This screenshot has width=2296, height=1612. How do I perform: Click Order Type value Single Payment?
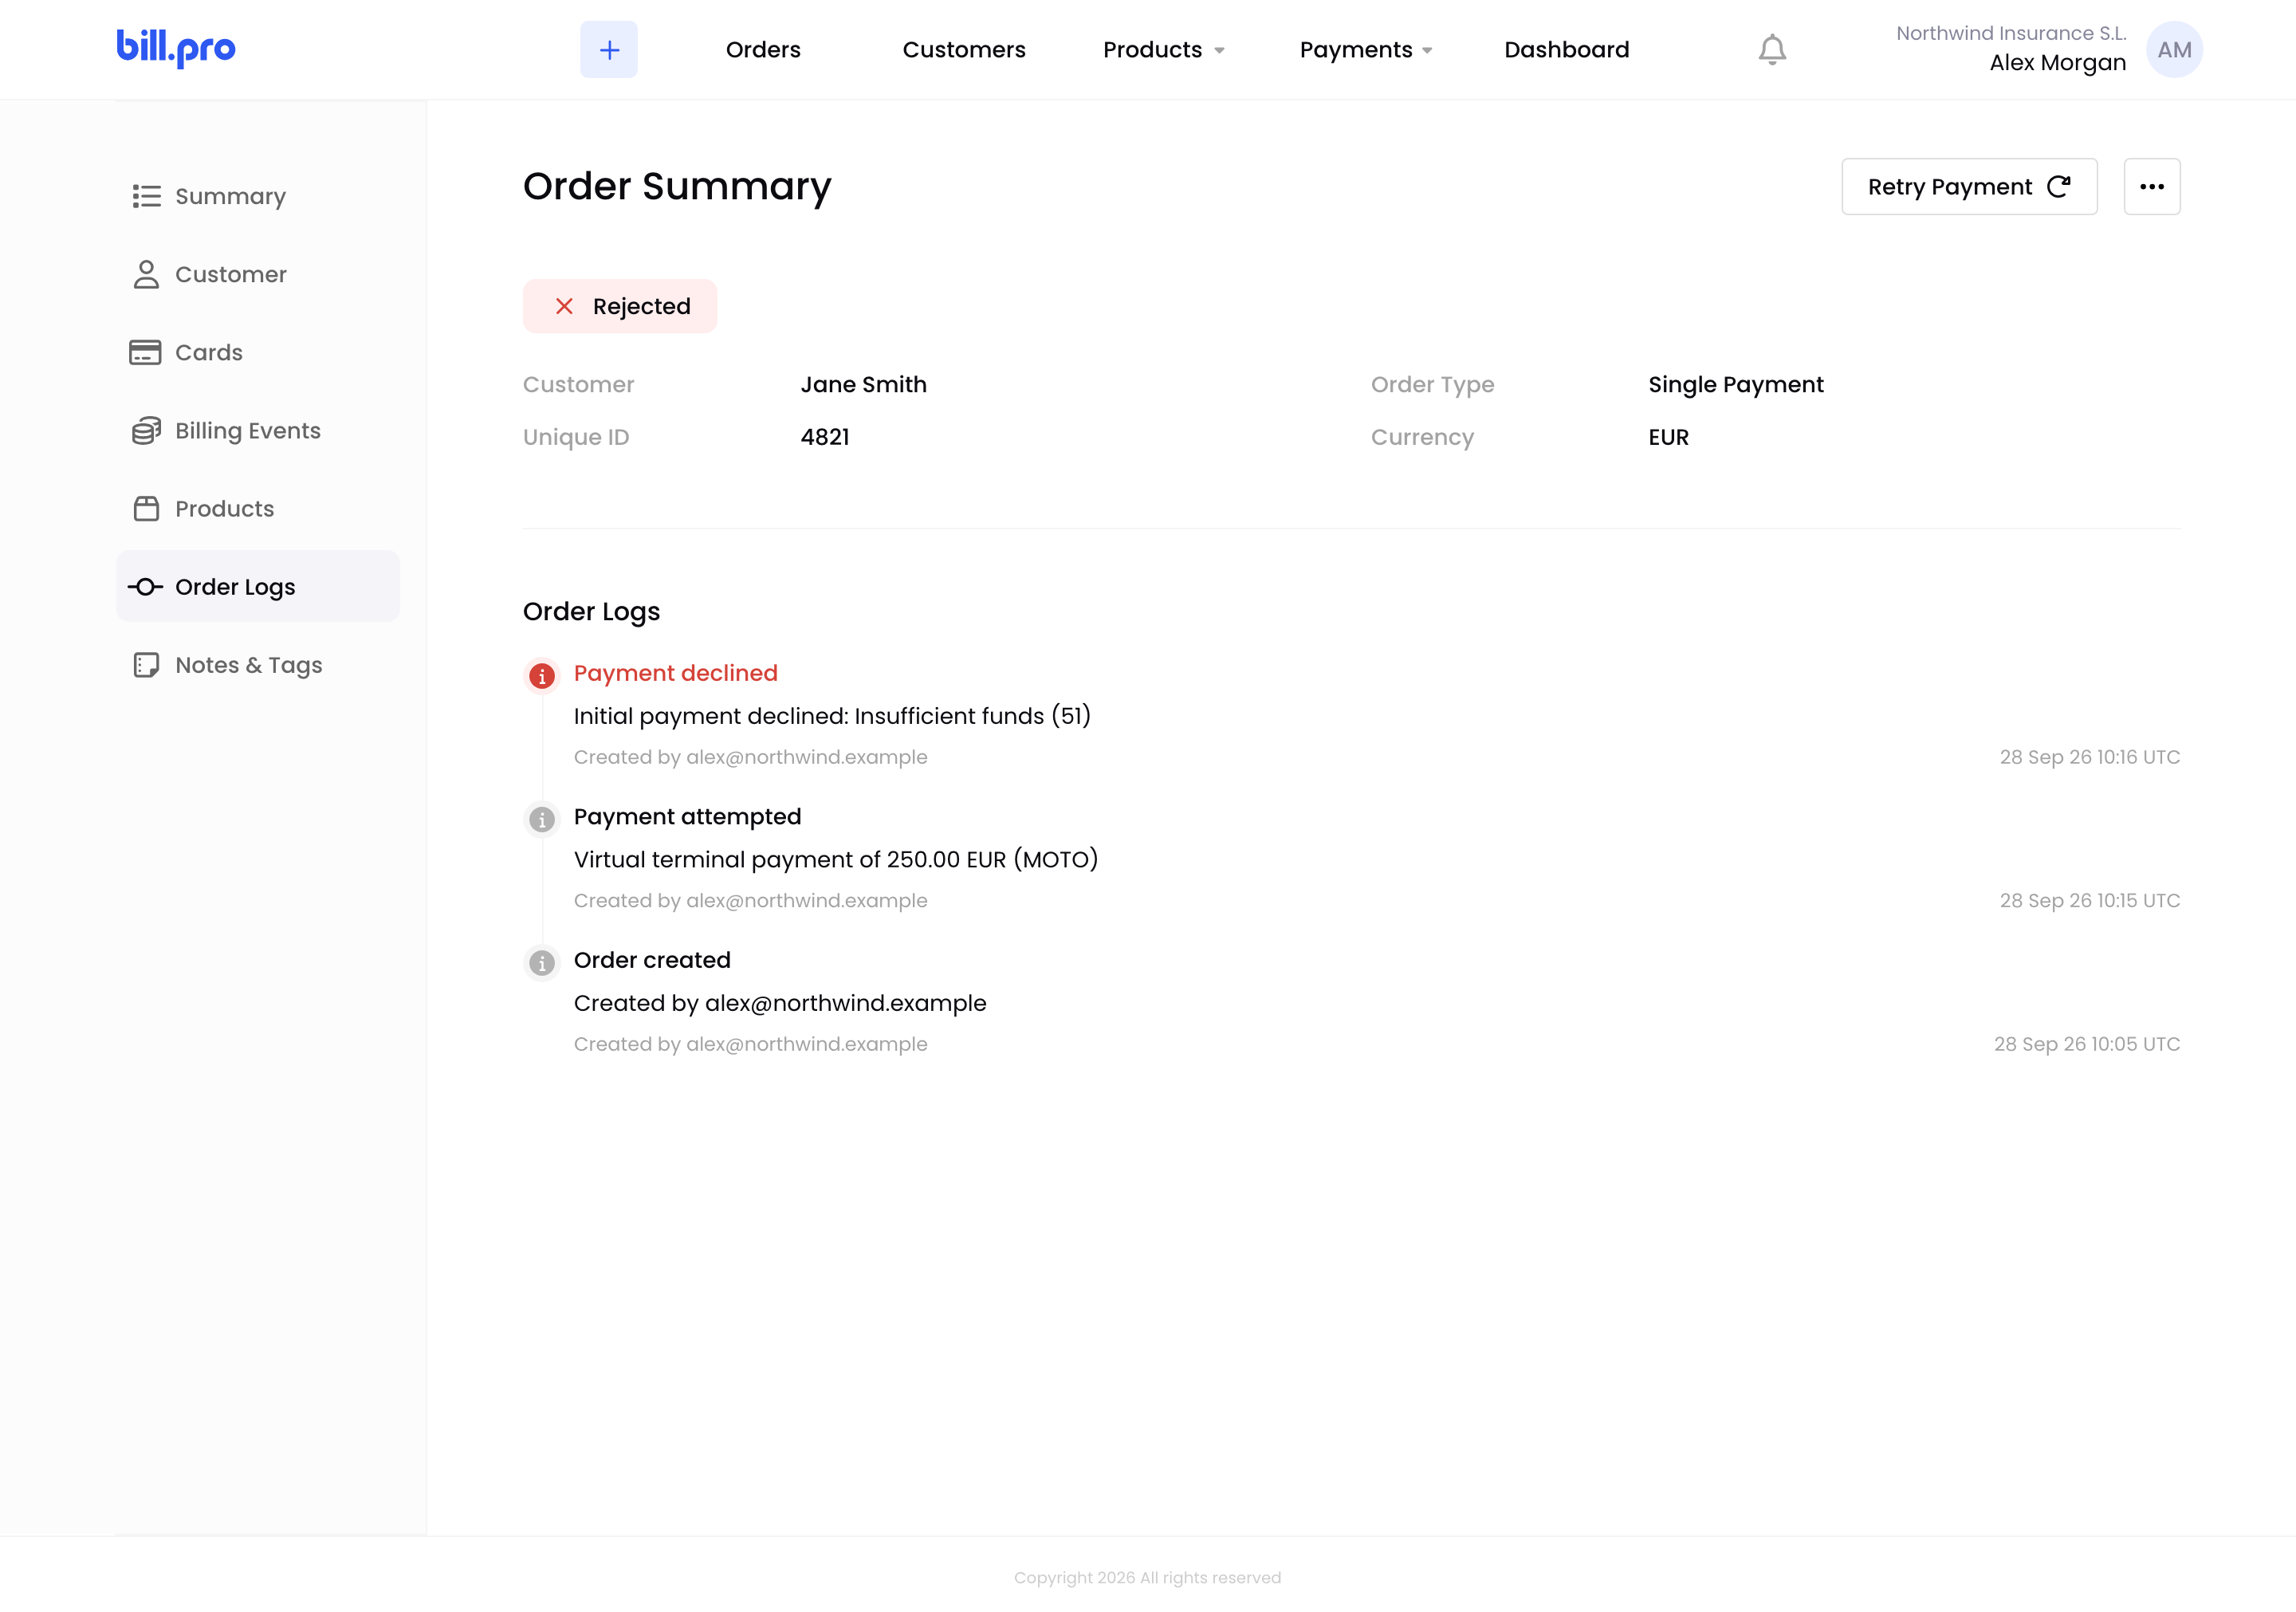click(1736, 384)
